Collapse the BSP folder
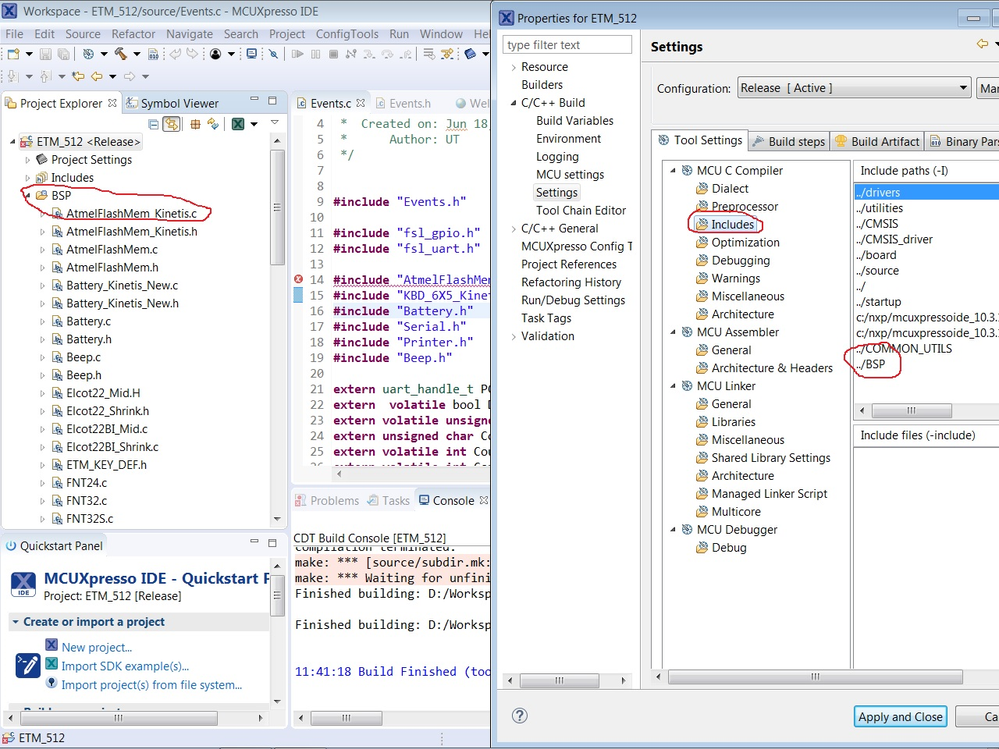 27,195
